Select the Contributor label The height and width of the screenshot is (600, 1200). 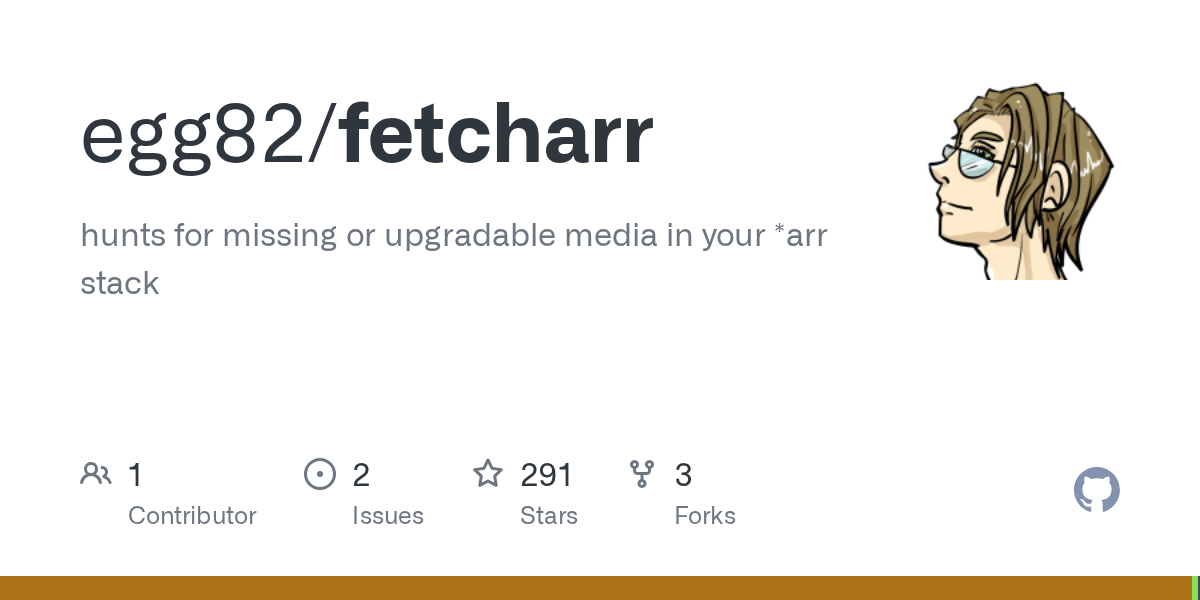(x=192, y=516)
